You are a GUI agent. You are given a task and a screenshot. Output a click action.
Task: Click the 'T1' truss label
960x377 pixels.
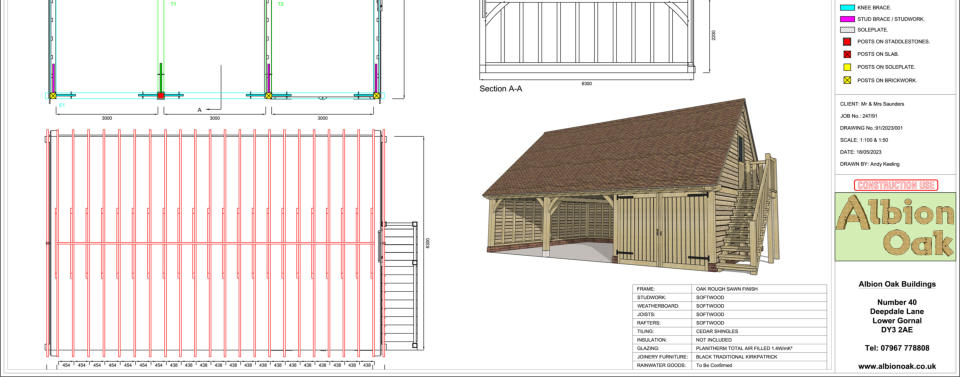[x=173, y=4]
